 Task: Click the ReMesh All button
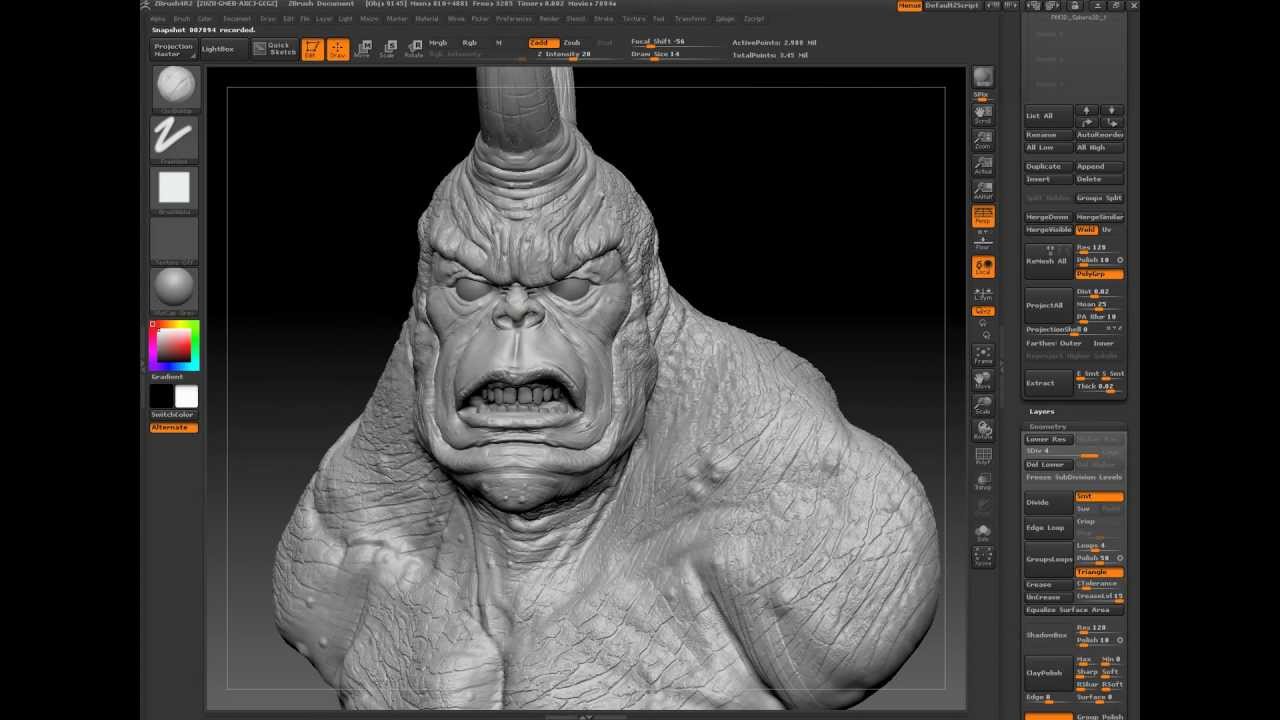pyautogui.click(x=1048, y=261)
